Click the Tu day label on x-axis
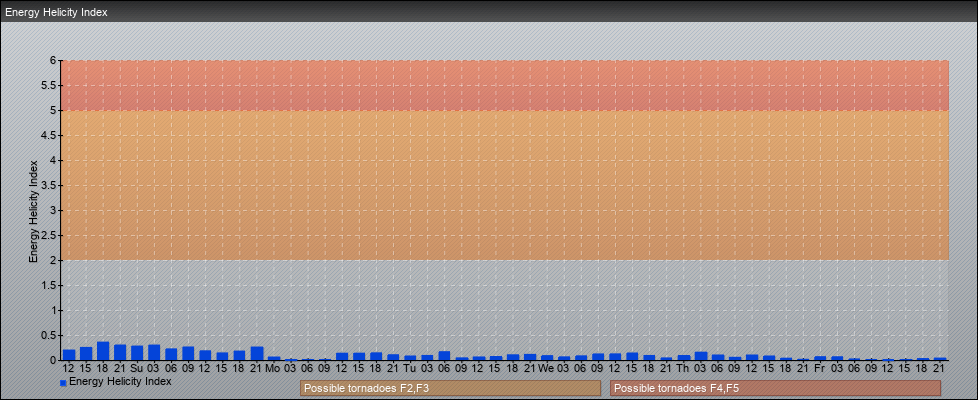Viewport: 978px width, 400px height. click(410, 368)
